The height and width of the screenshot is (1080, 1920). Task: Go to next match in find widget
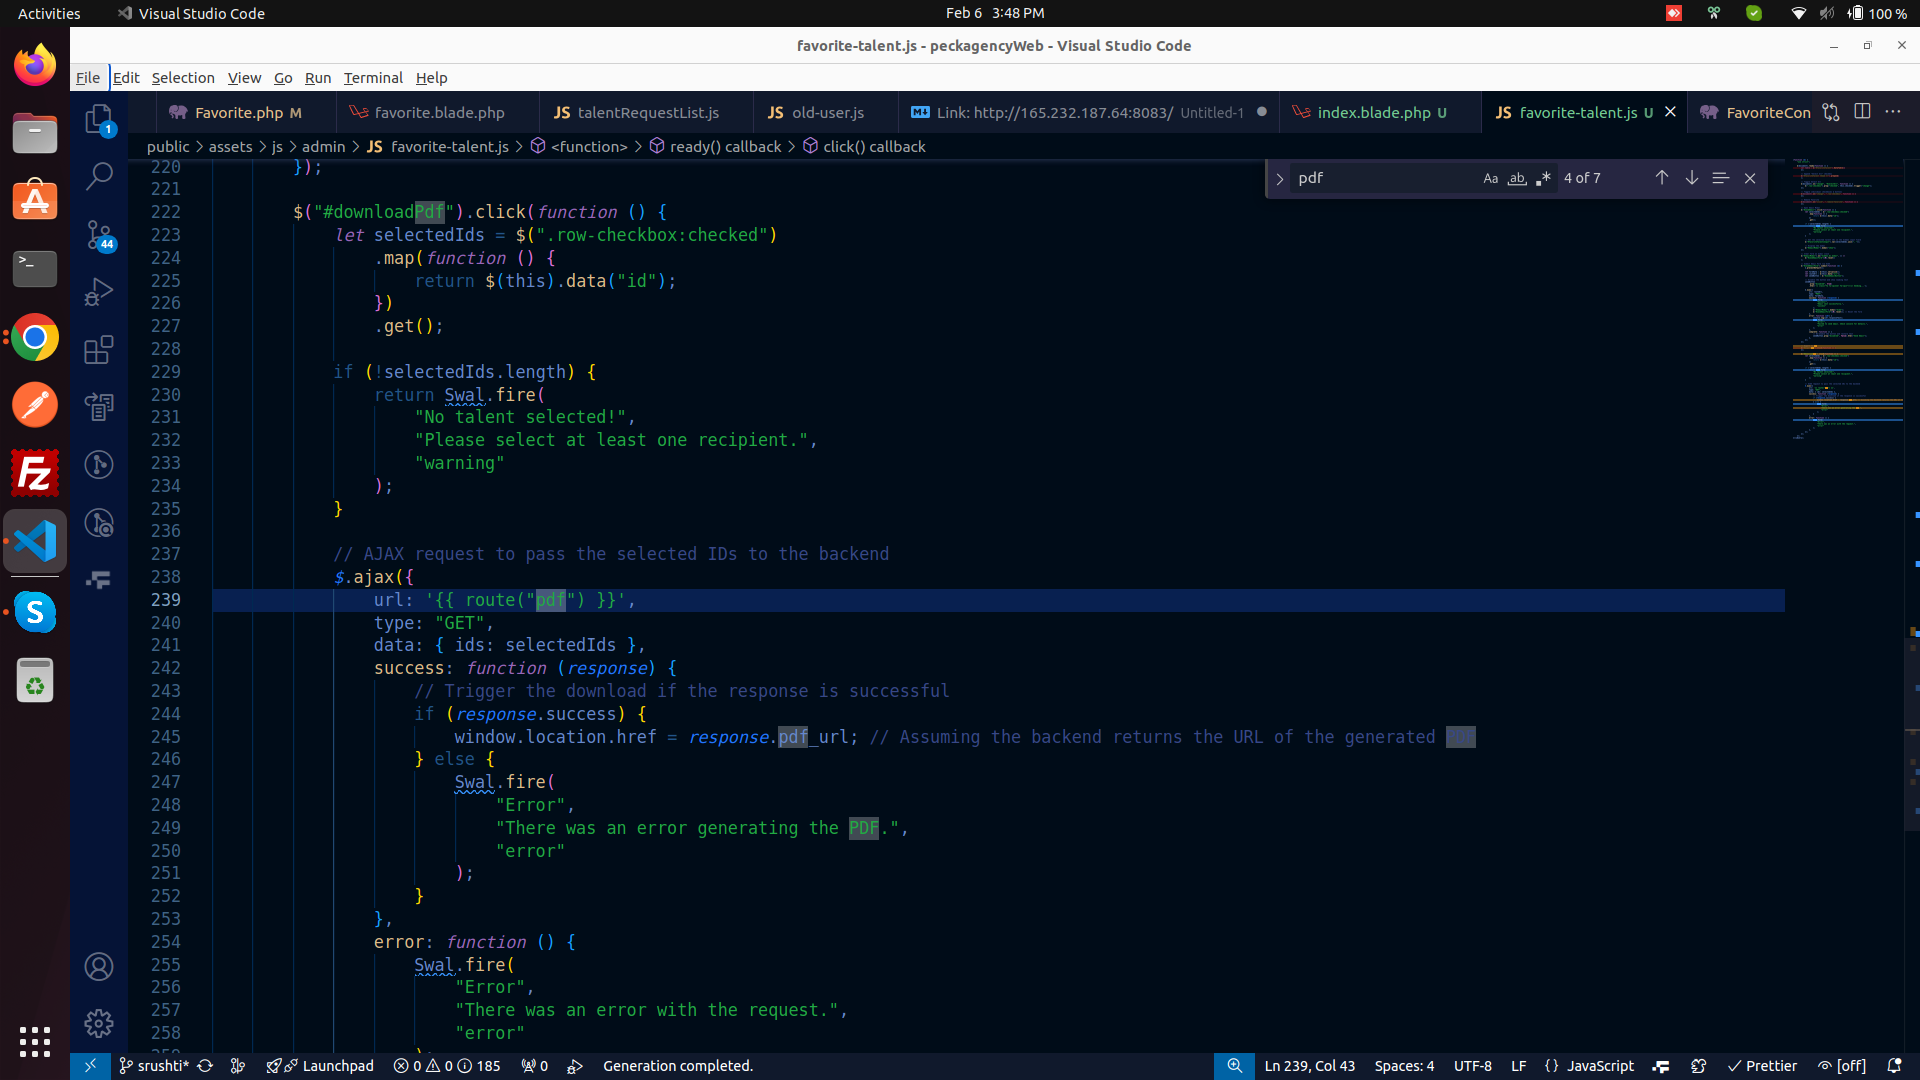1691,178
